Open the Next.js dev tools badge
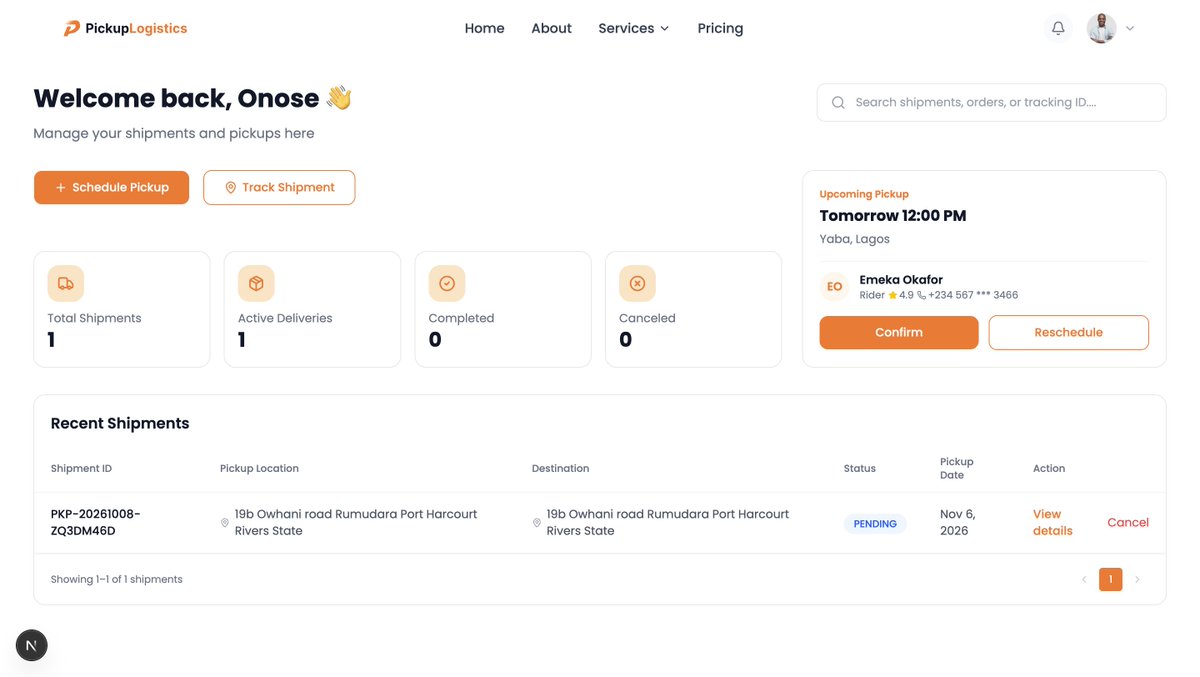 pyautogui.click(x=31, y=646)
